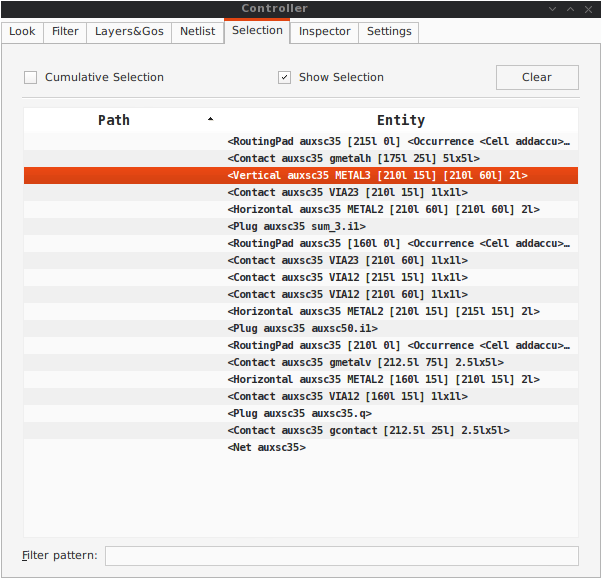Enable the Cumulative Selection checkbox
This screenshot has height=579, width=602.
point(30,77)
